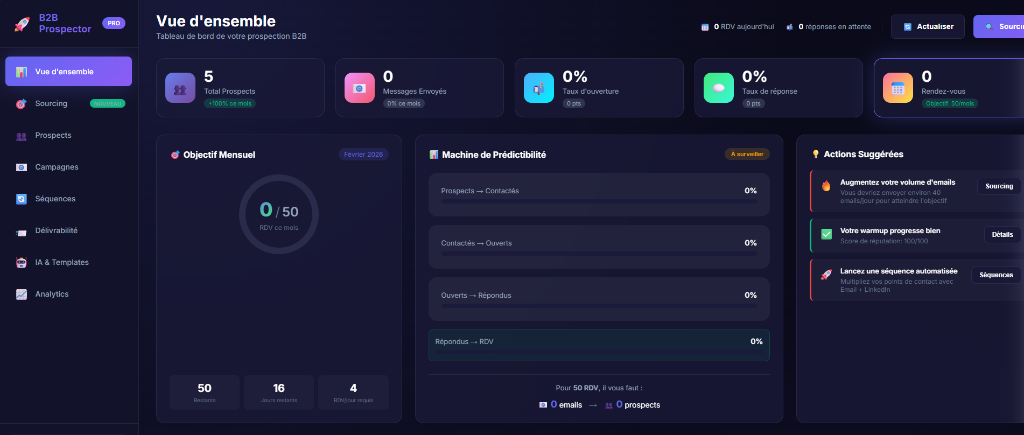Viewport: 1024px width, 435px height.
Task: Click the RDV aujourd'hui calendar icon
Action: point(705,27)
